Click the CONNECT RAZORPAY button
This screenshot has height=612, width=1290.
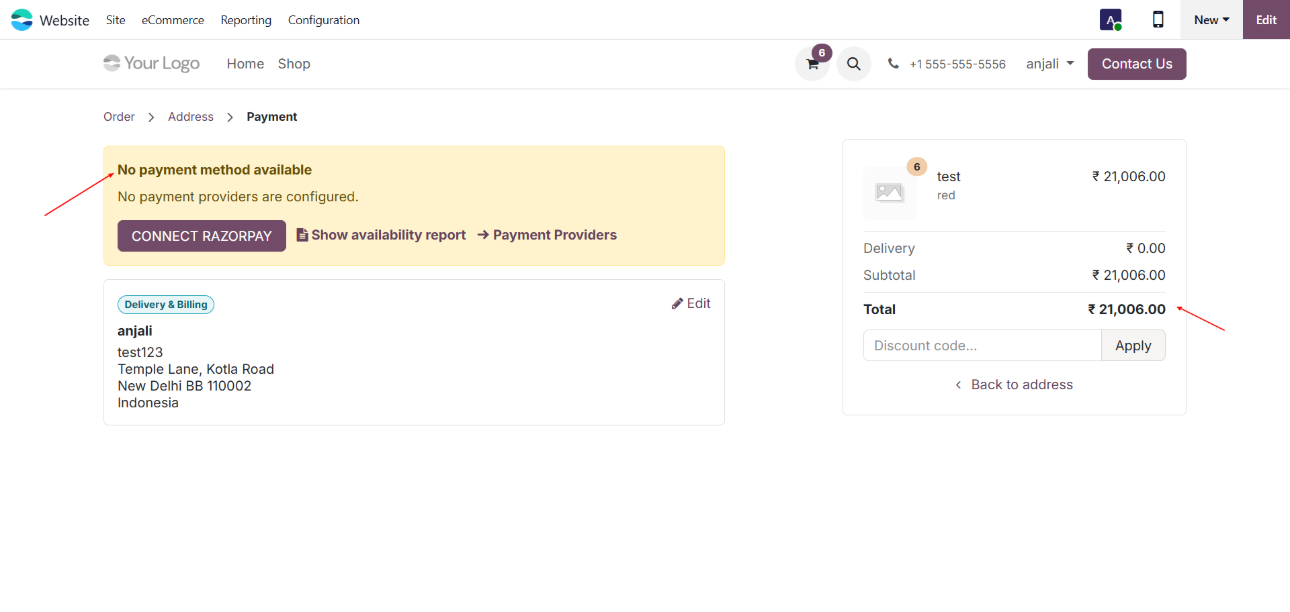pyautogui.click(x=201, y=236)
